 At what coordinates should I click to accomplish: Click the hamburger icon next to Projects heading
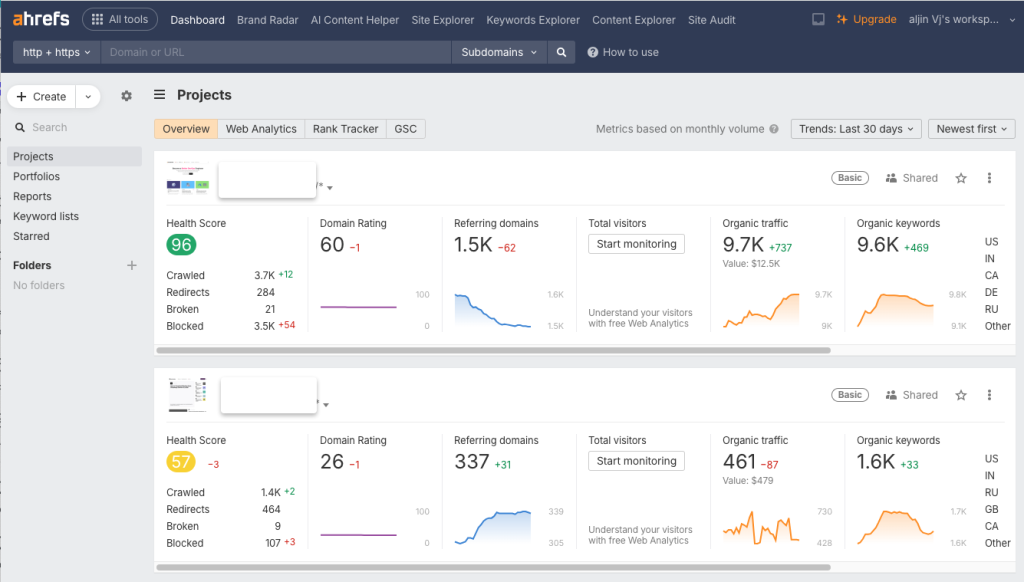pos(159,94)
